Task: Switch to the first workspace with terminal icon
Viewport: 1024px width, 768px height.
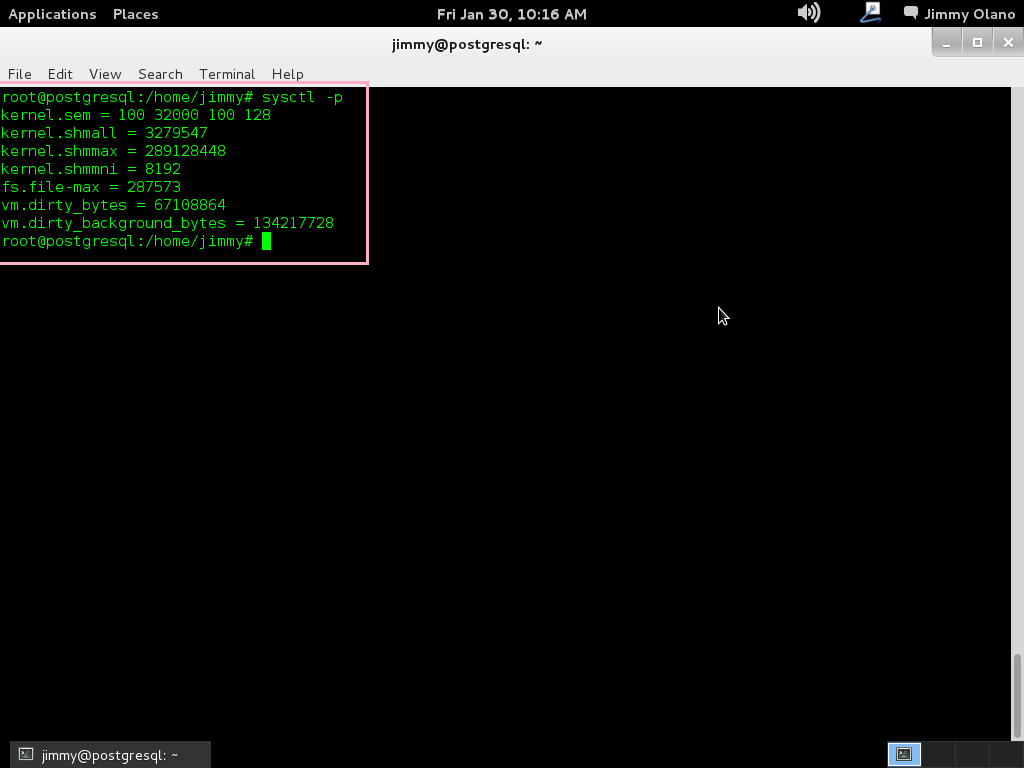Action: tap(904, 755)
